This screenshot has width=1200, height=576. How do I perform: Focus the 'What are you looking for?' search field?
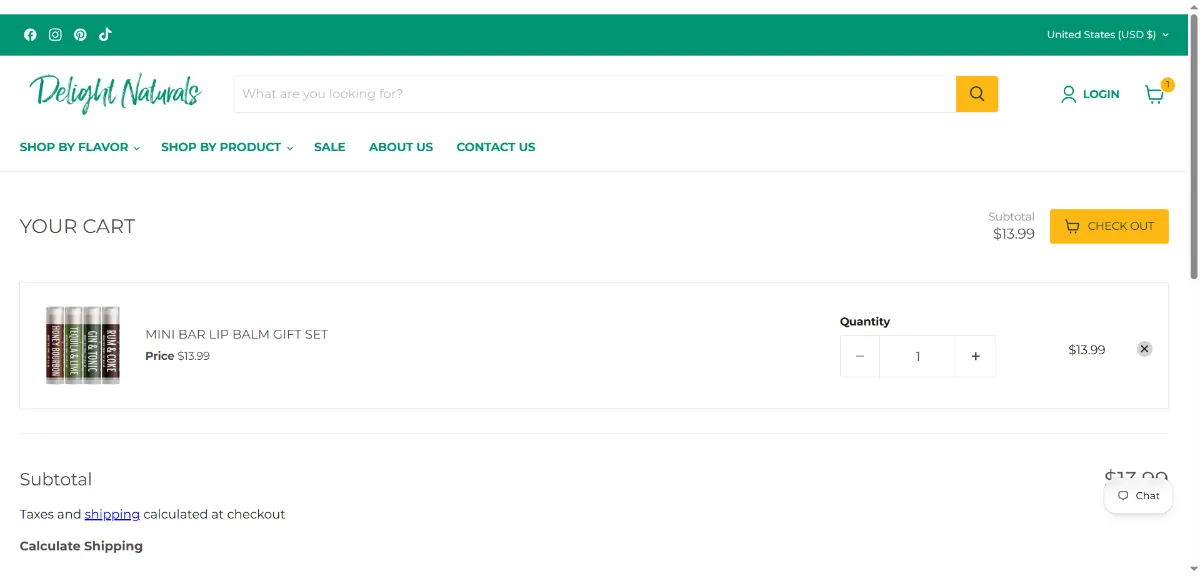pos(595,94)
